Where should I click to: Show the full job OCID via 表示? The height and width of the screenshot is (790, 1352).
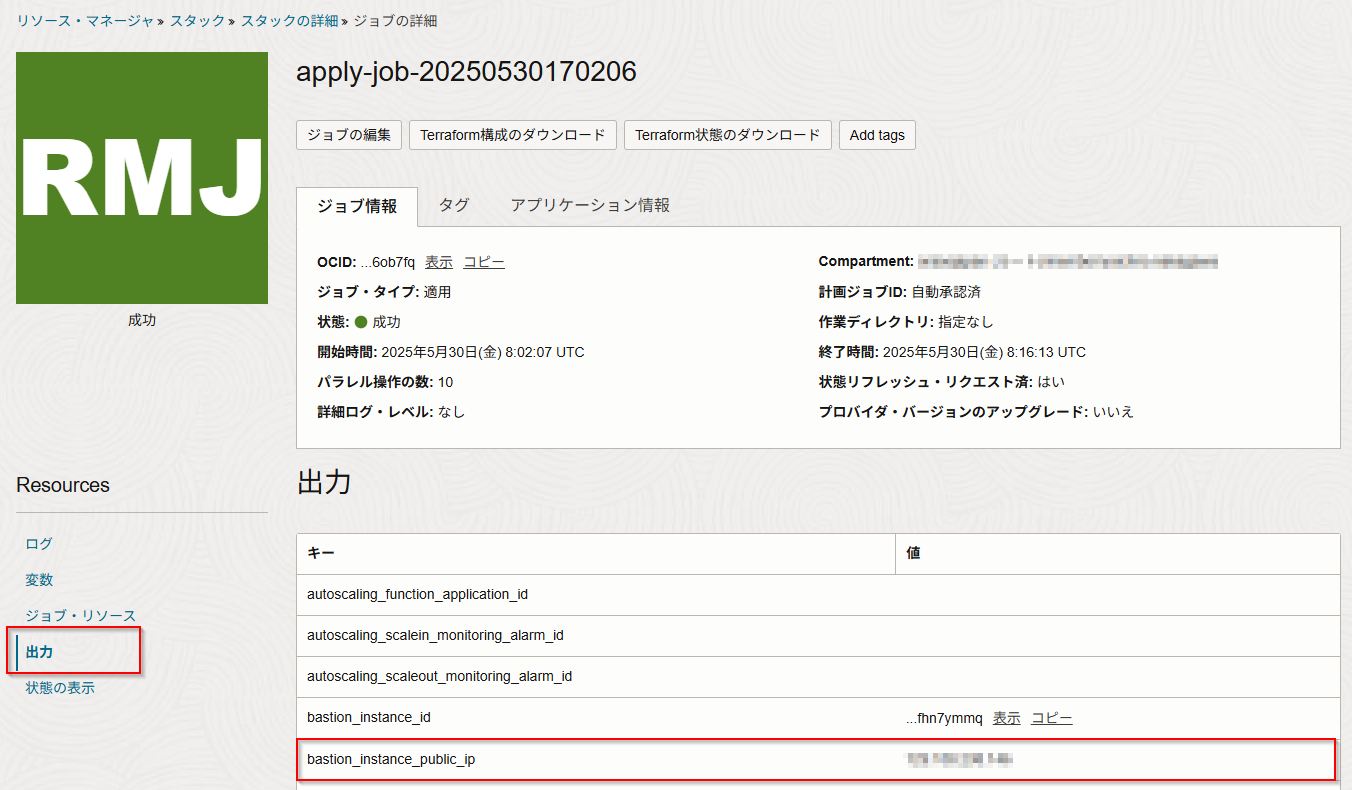pos(438,262)
